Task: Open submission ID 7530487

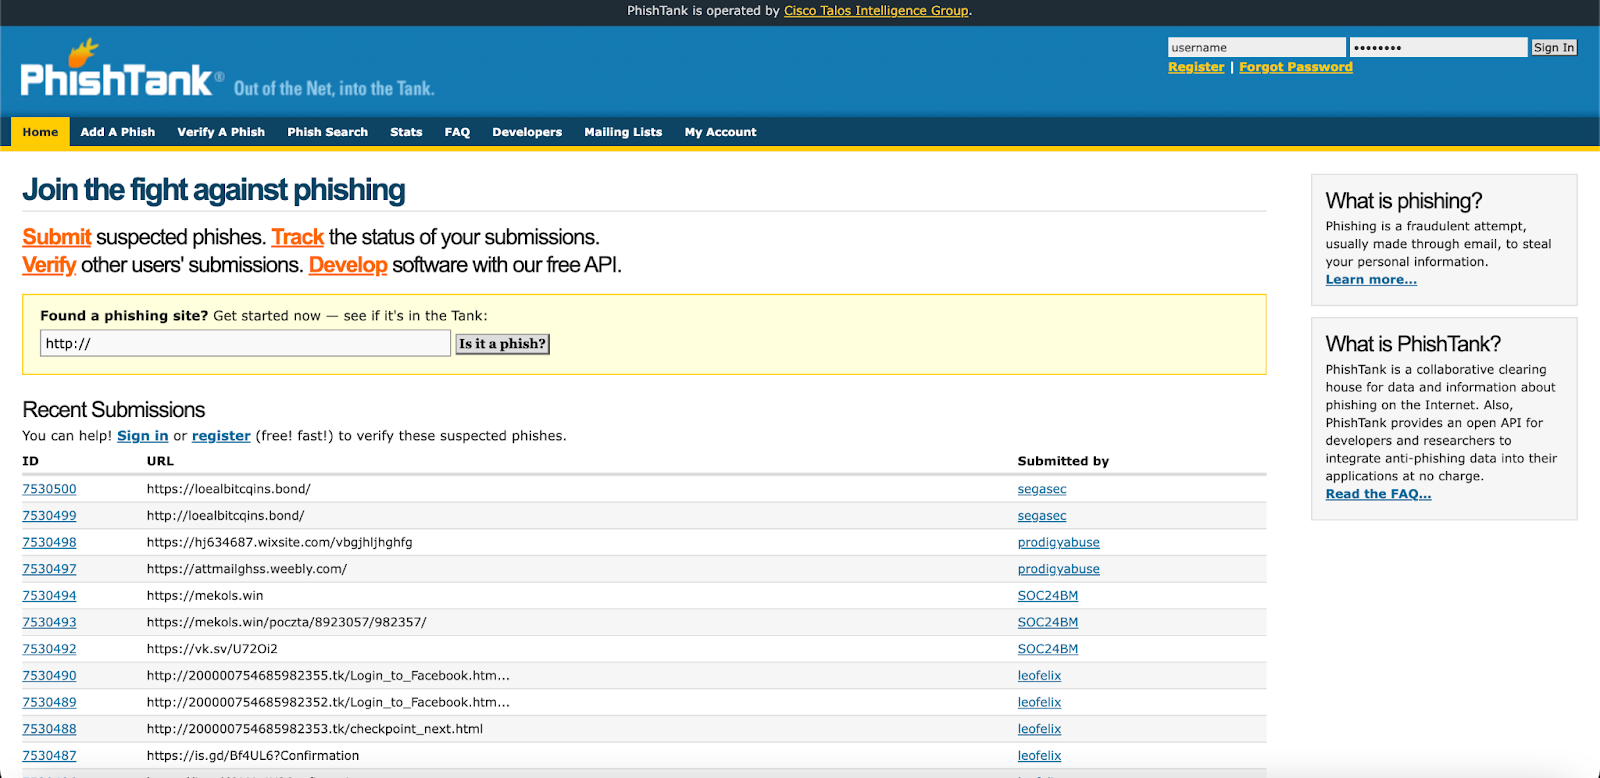Action: pyautogui.click(x=49, y=756)
